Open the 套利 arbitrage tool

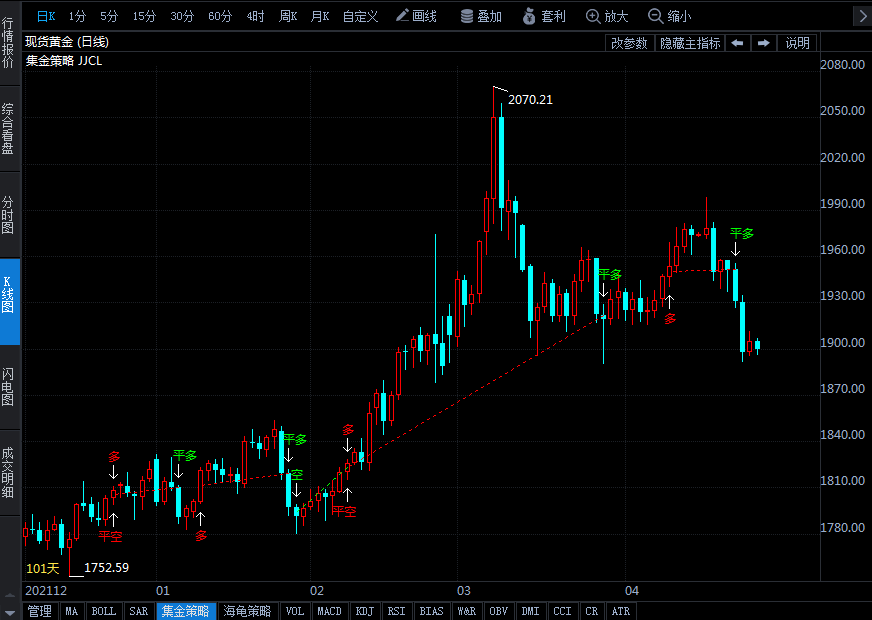[x=544, y=16]
